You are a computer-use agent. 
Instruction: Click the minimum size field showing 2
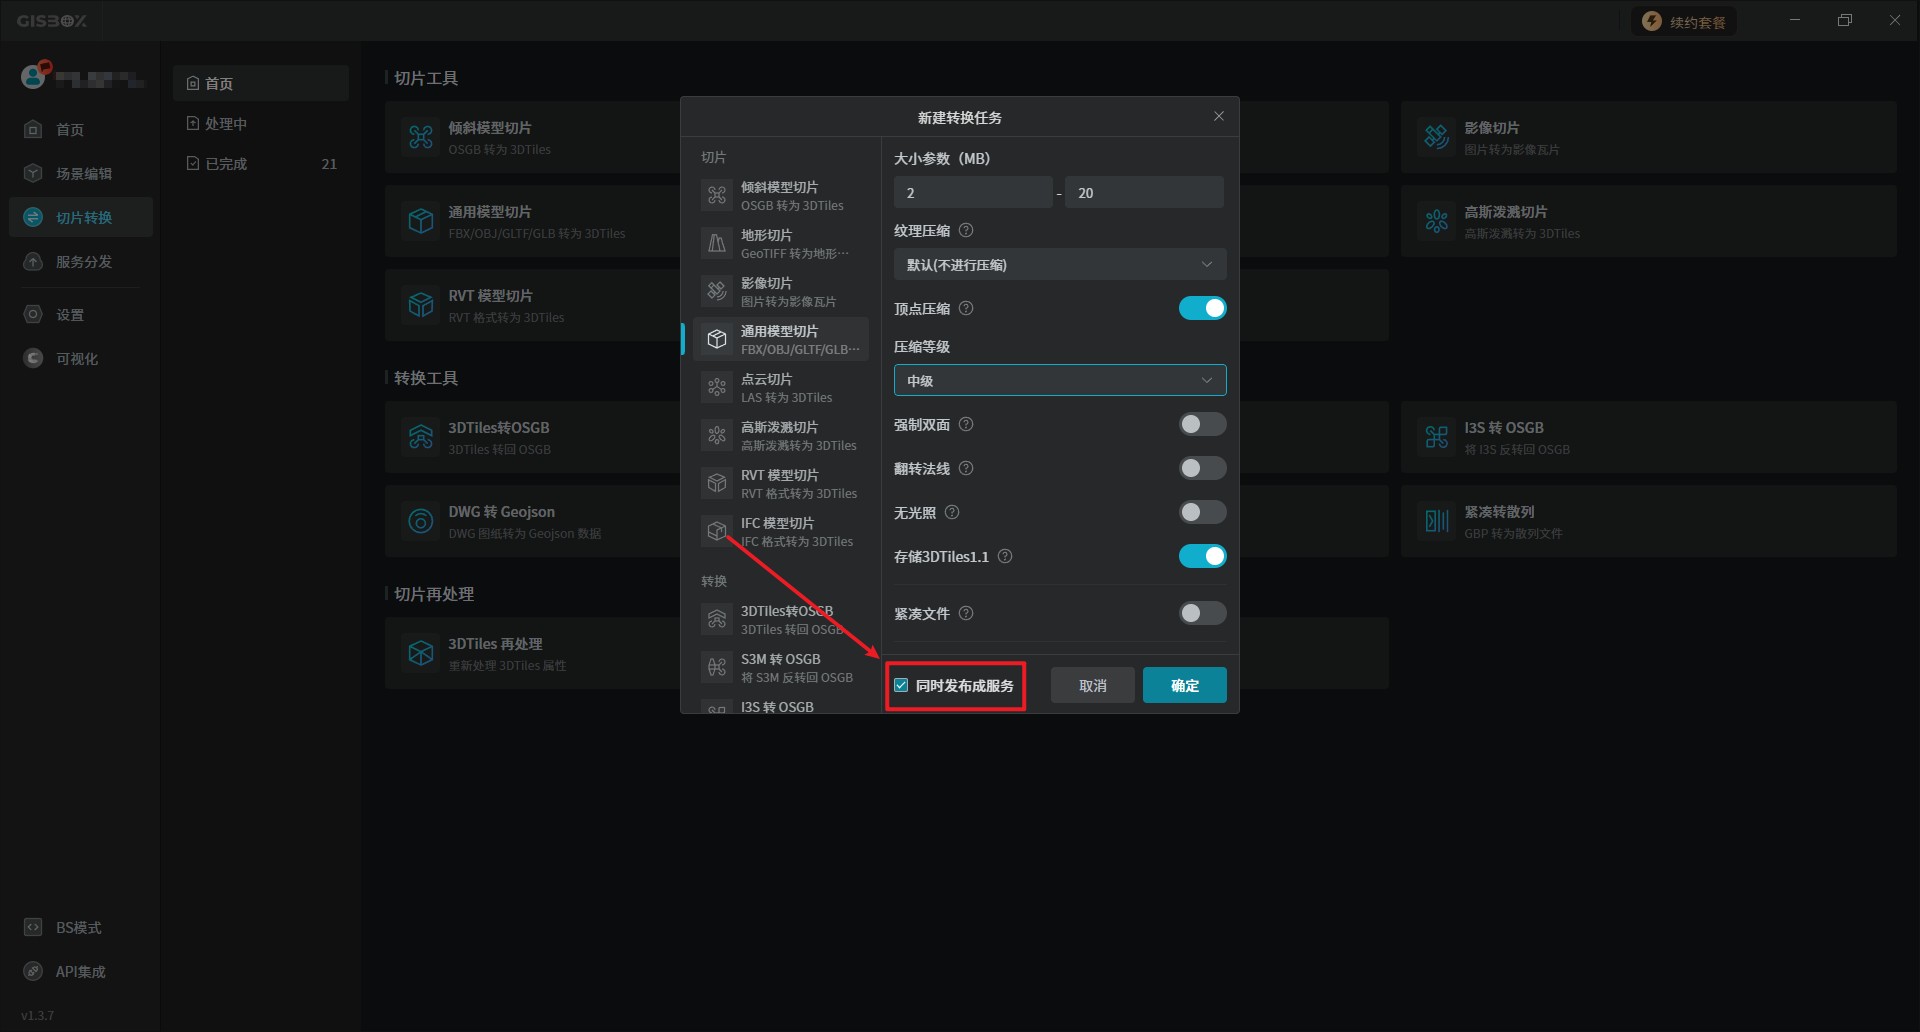(x=972, y=193)
